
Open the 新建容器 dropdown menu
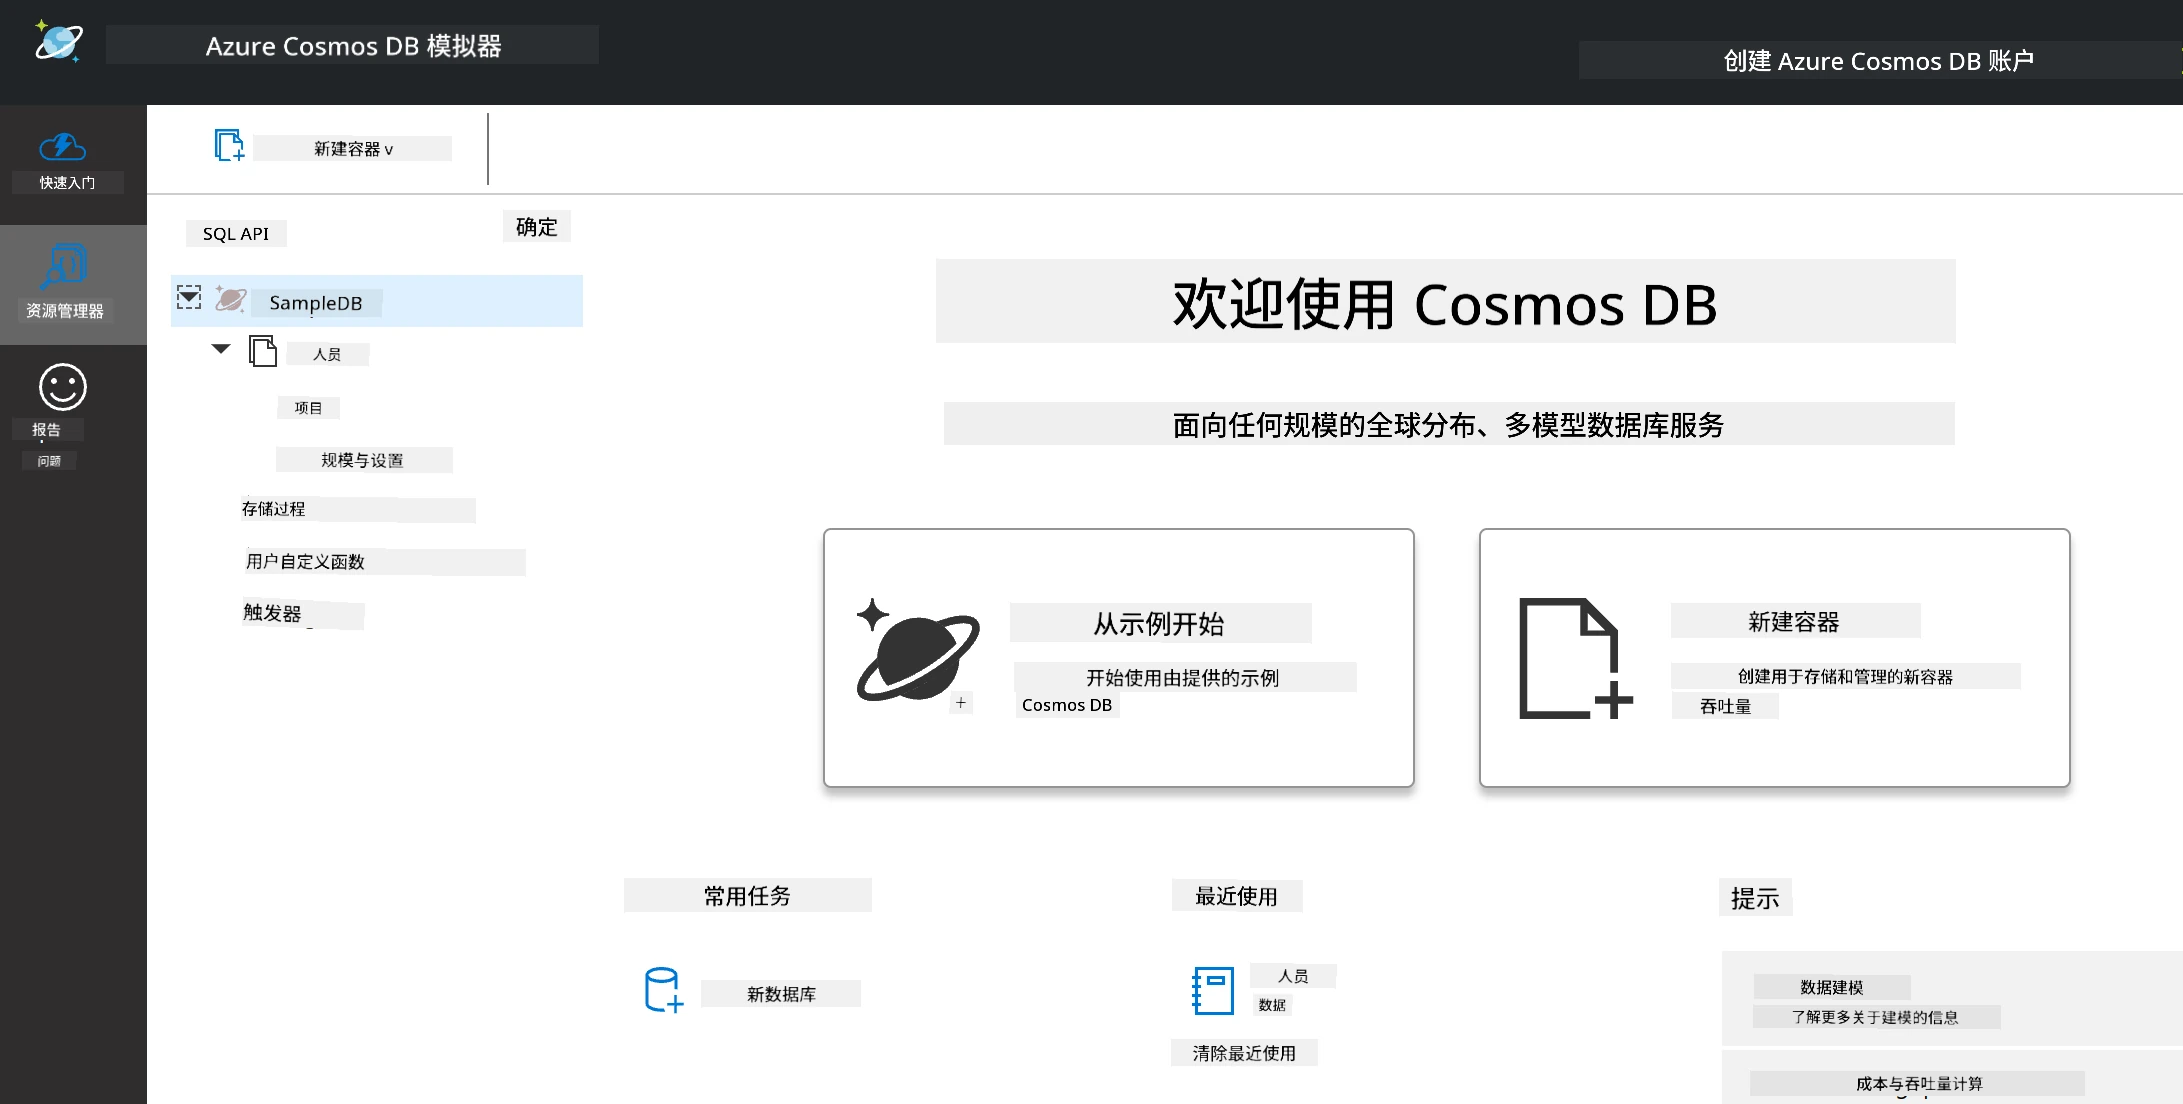tap(353, 149)
